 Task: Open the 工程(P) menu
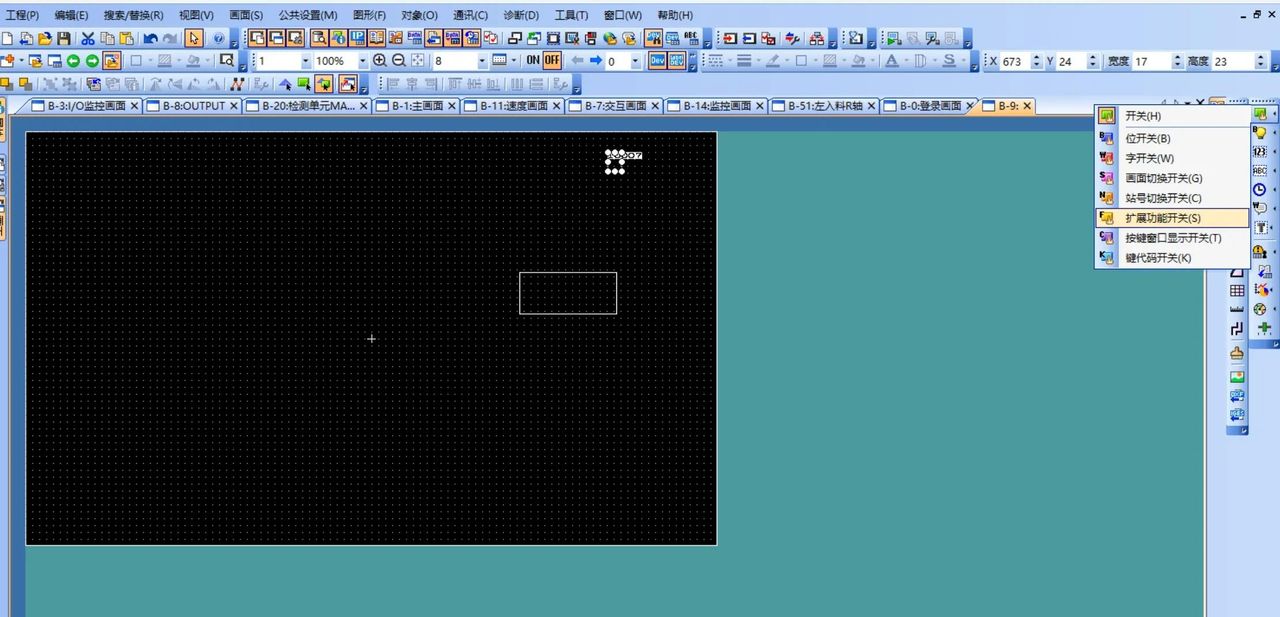[22, 15]
